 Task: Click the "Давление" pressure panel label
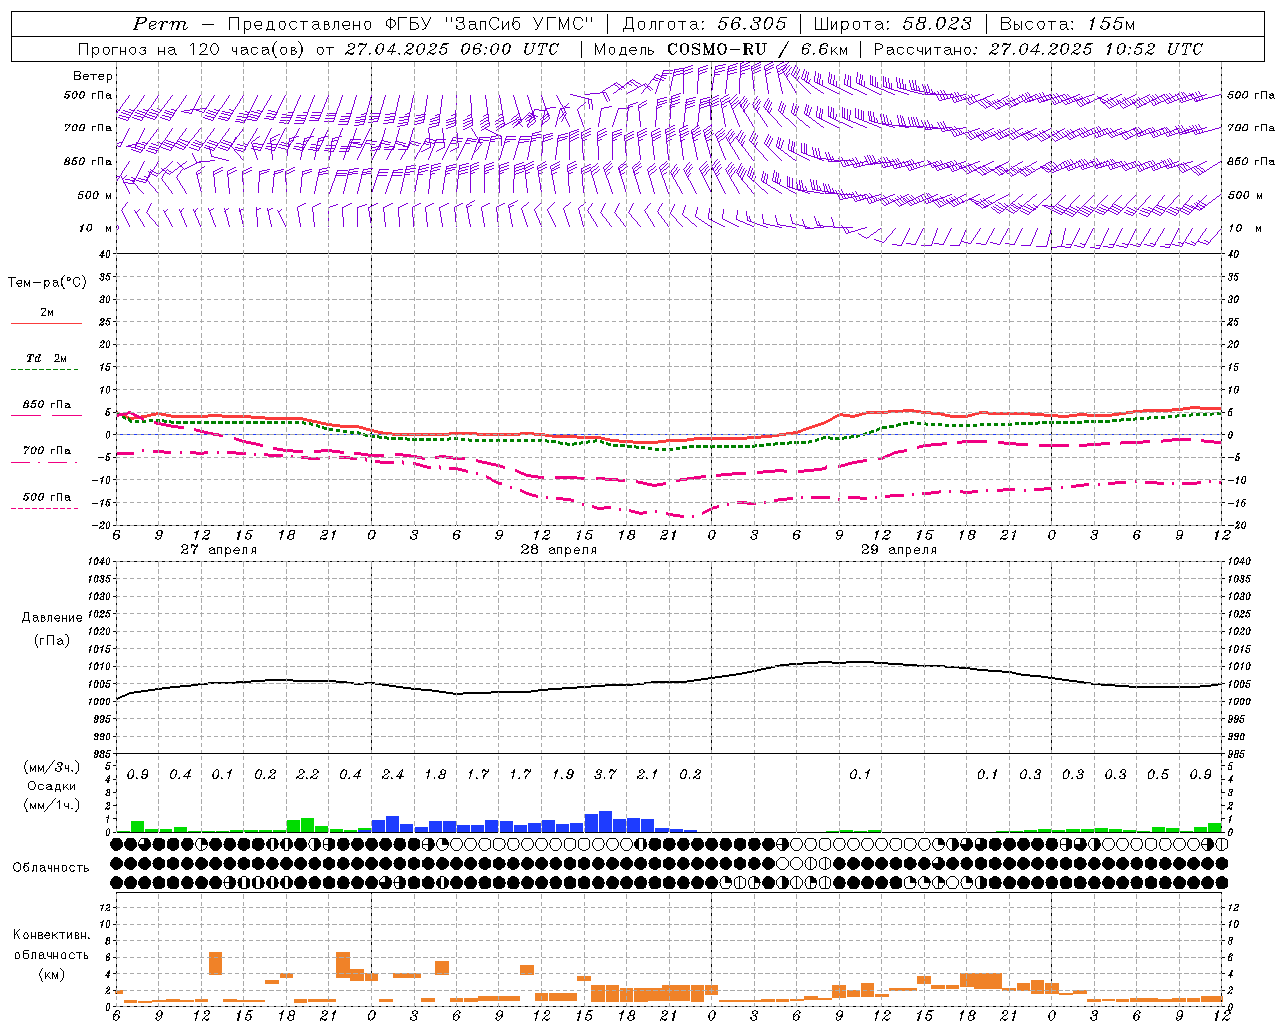click(x=51, y=618)
